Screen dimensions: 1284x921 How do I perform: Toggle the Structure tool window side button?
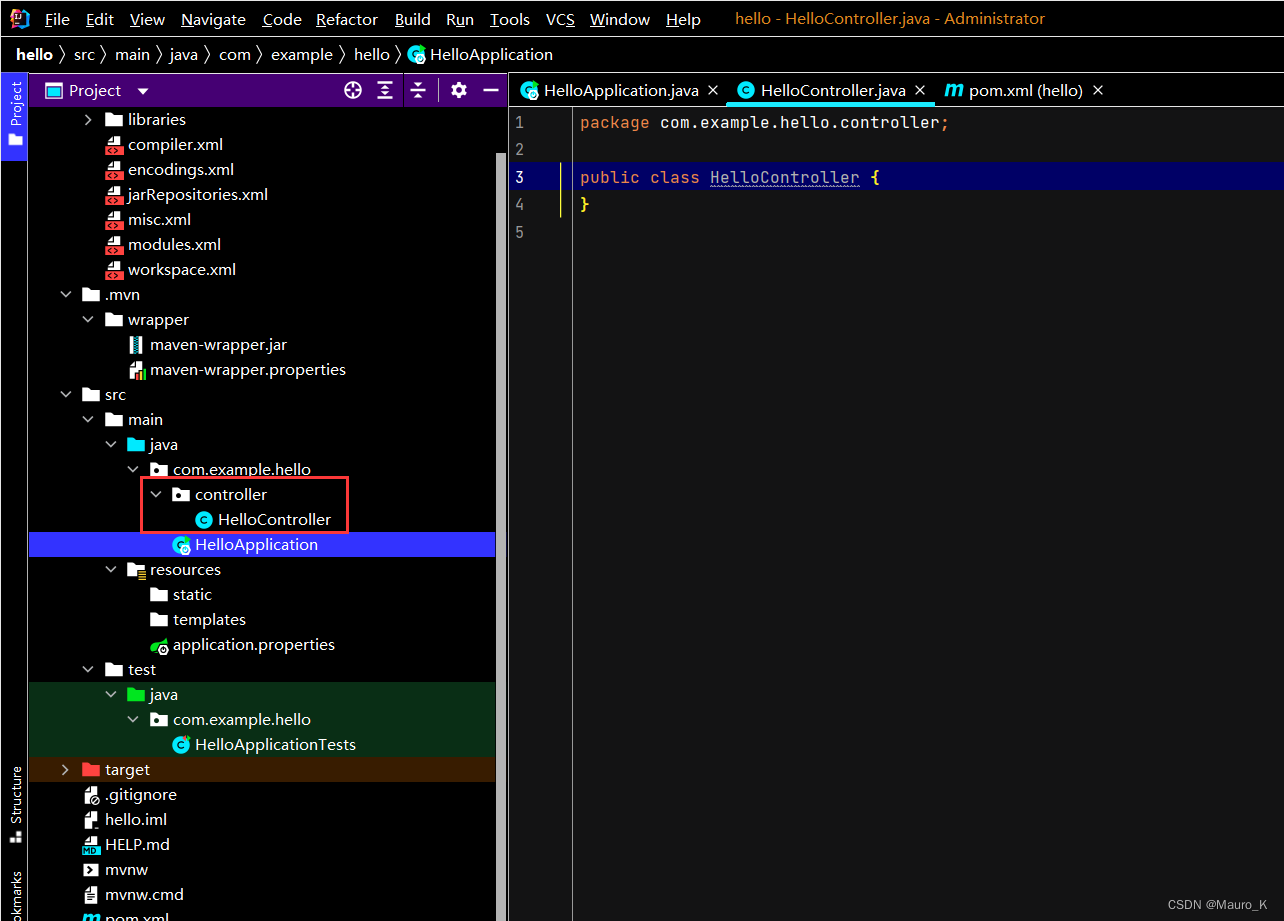point(15,805)
